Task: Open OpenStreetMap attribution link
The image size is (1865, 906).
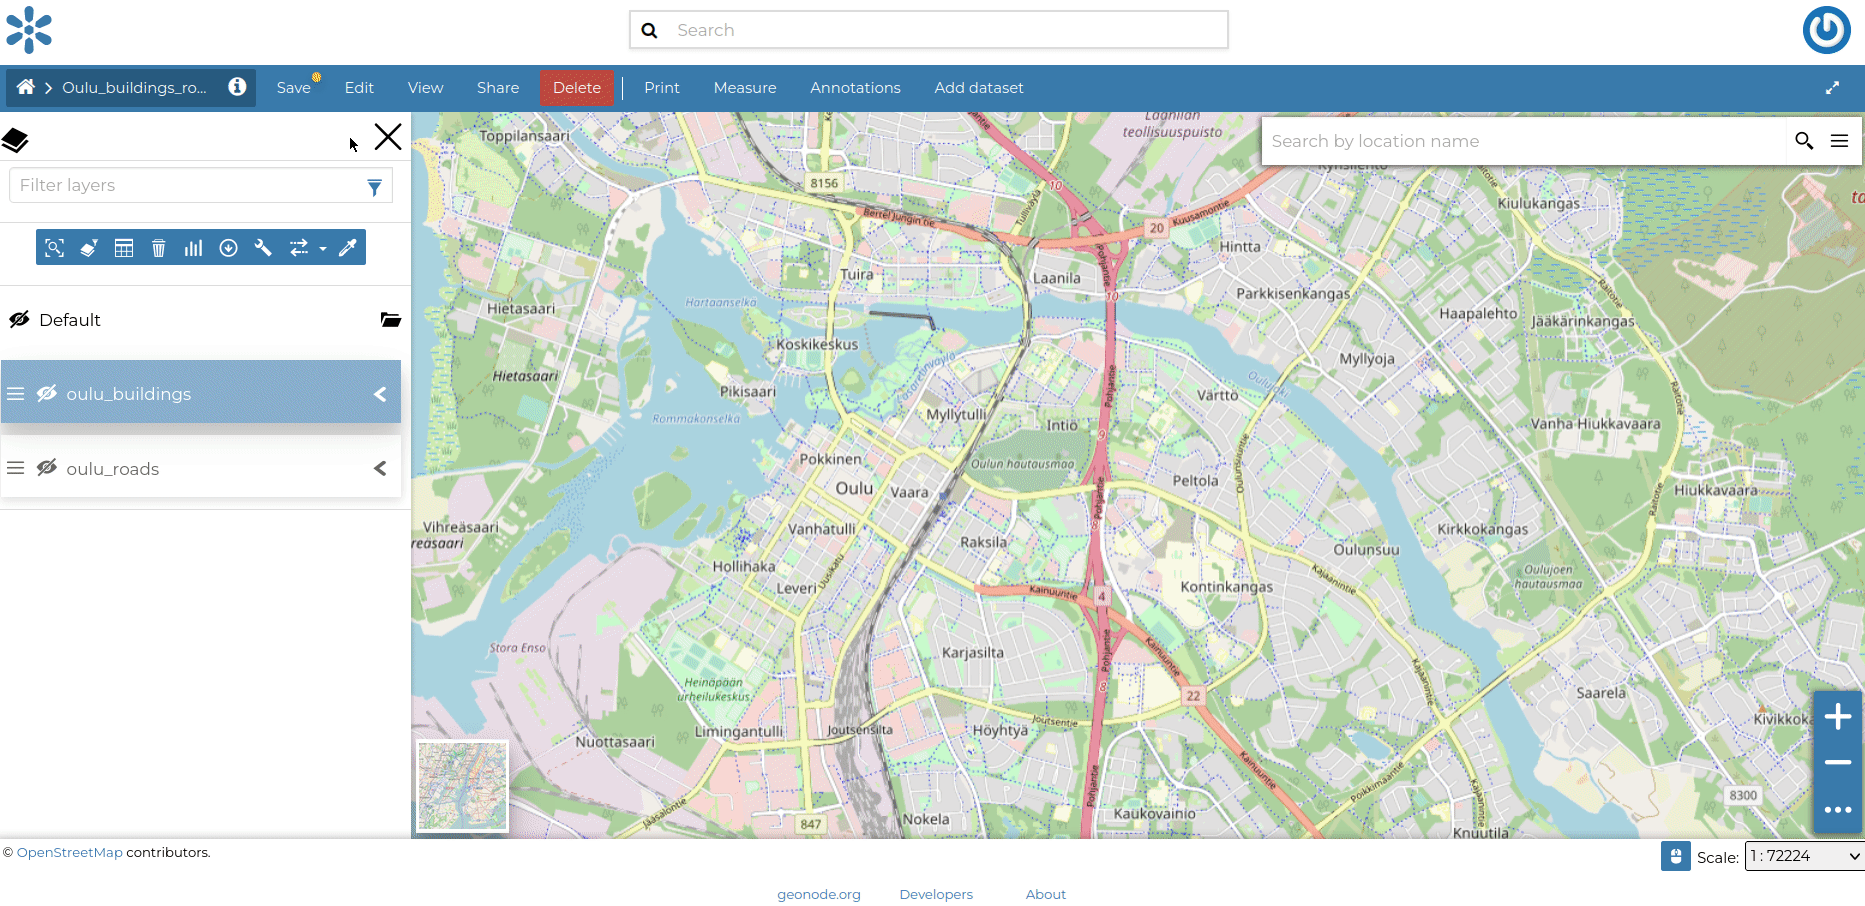Action: [x=69, y=853]
